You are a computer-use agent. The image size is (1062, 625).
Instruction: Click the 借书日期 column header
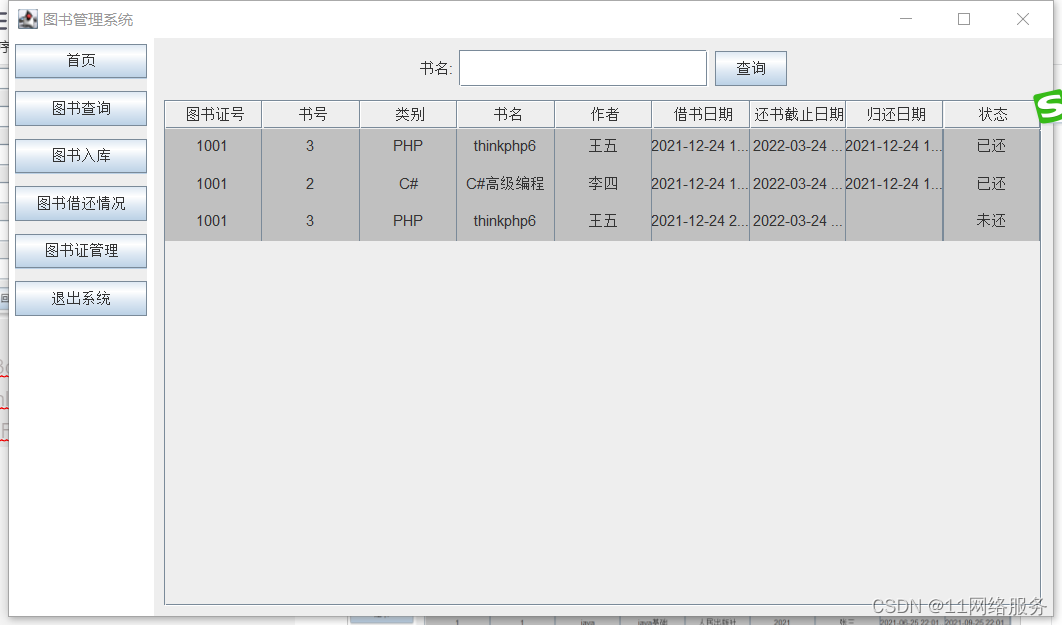pos(701,114)
